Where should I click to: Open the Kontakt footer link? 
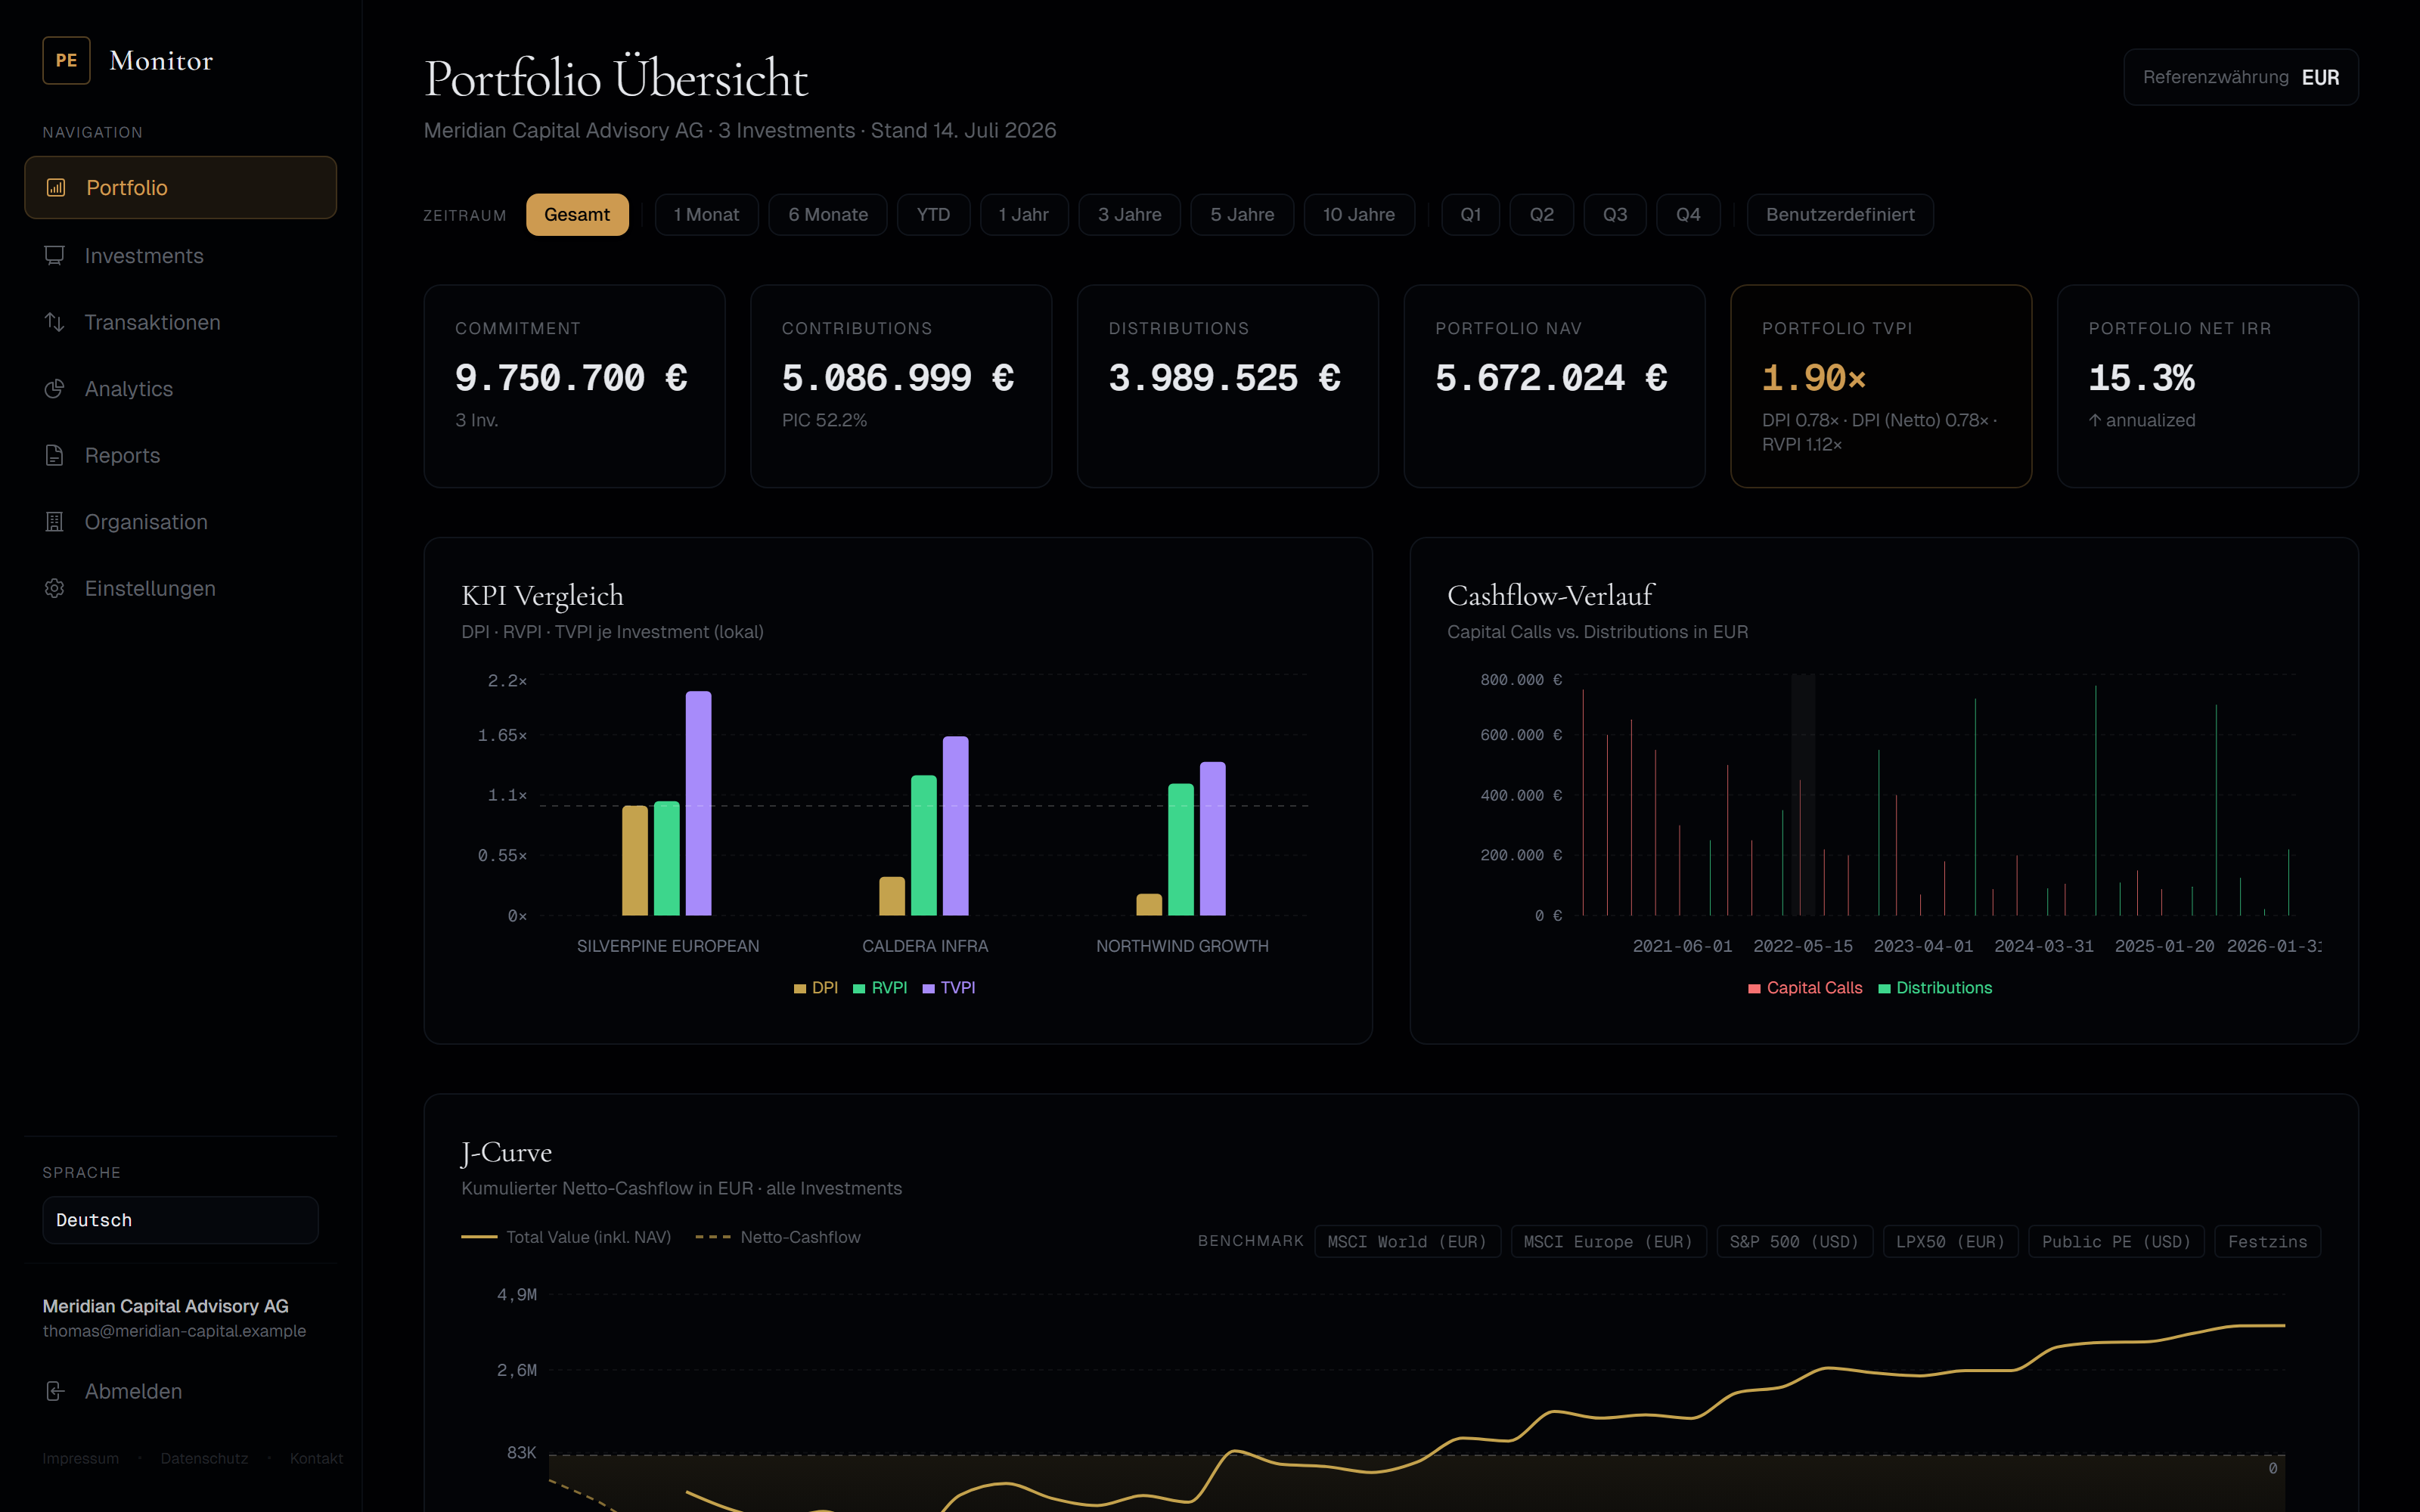pyautogui.click(x=316, y=1458)
